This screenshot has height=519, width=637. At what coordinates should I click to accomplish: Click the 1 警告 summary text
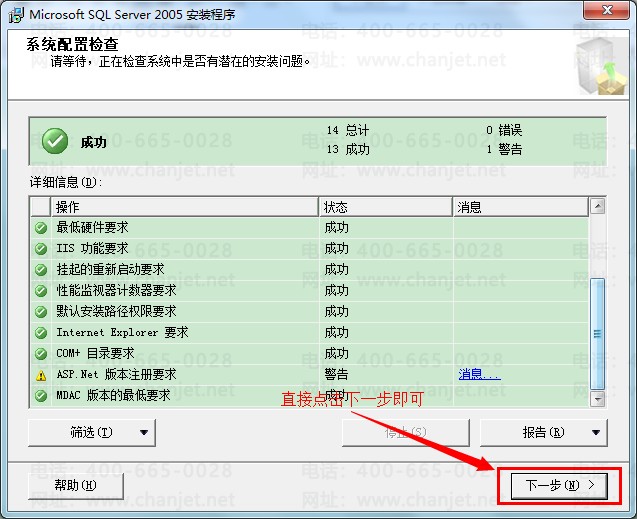point(504,149)
